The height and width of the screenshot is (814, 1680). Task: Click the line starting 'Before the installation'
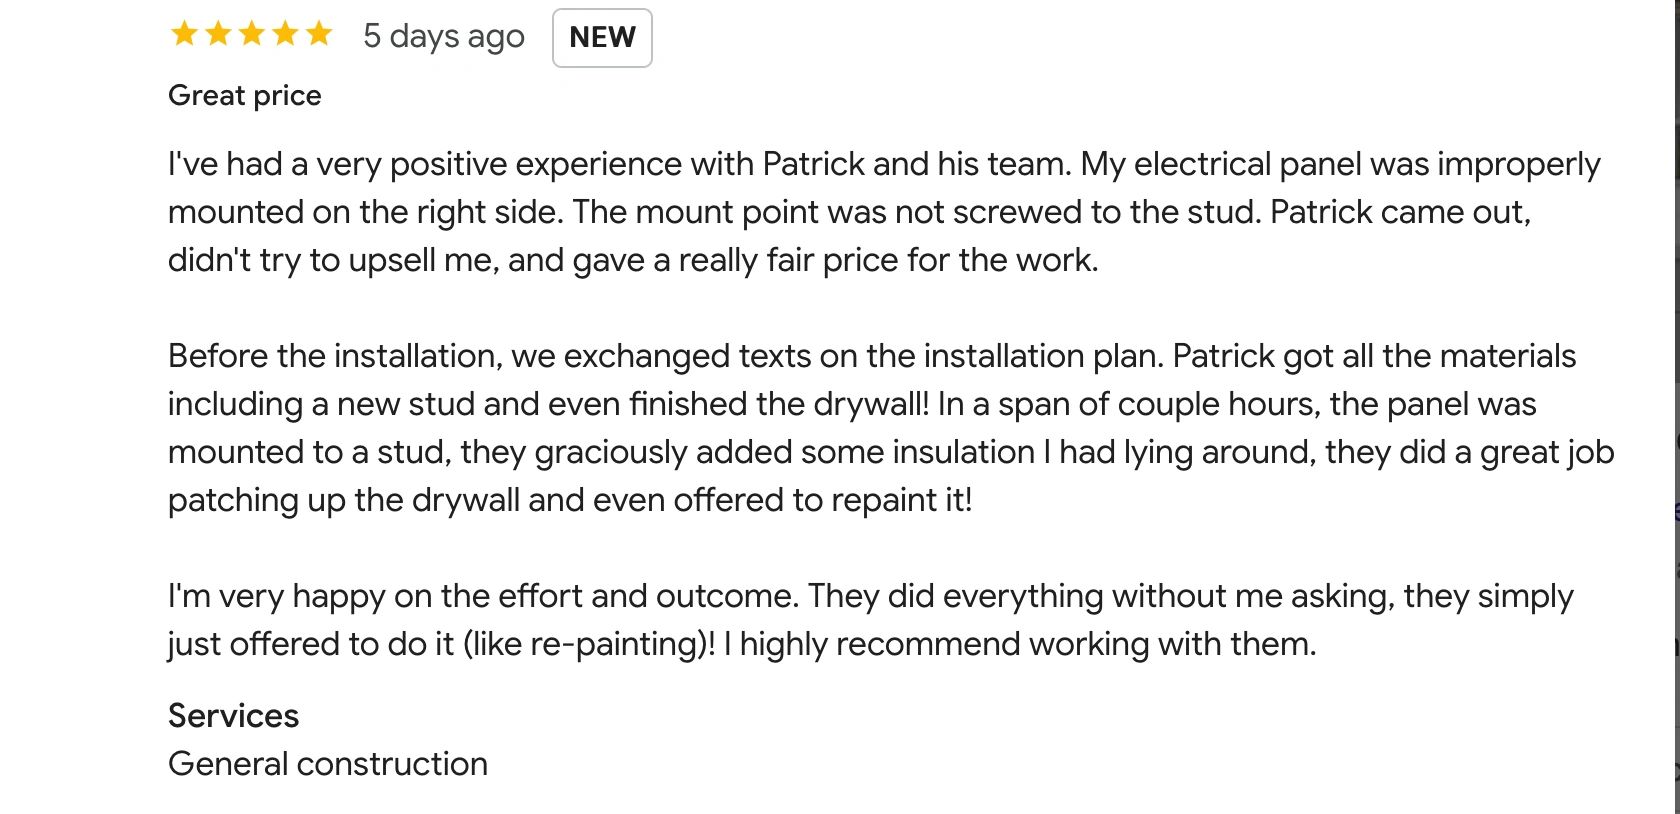click(872, 357)
